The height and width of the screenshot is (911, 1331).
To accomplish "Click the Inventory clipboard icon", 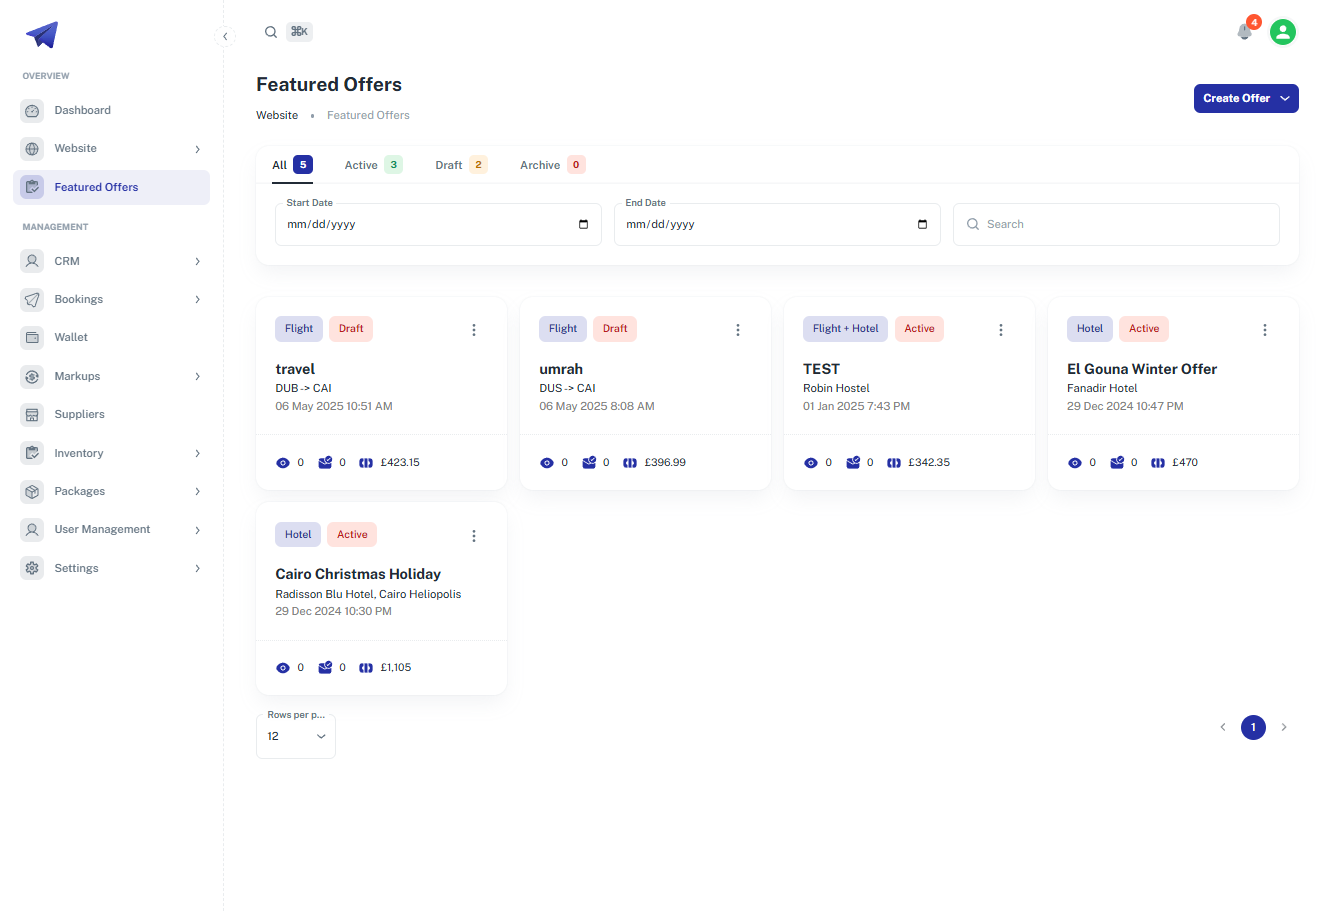I will [x=32, y=453].
